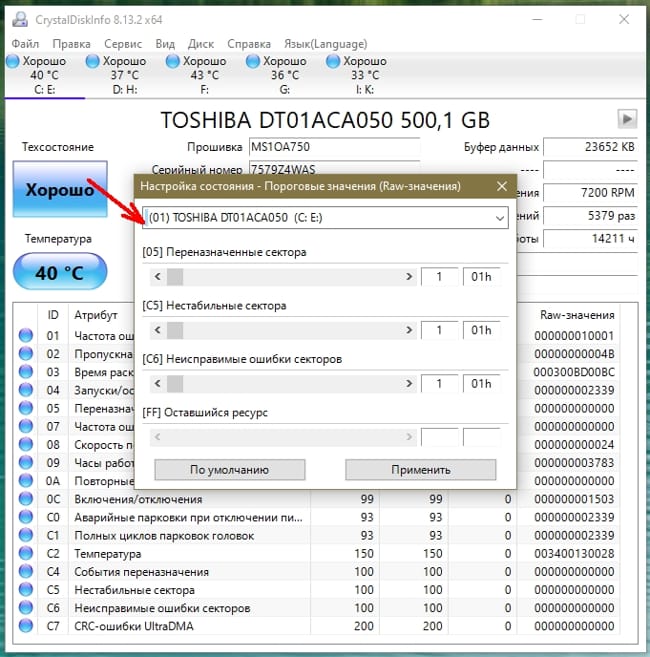Image resolution: width=650 pixels, height=657 pixels.
Task: Open the Правка menu
Action: (x=71, y=44)
